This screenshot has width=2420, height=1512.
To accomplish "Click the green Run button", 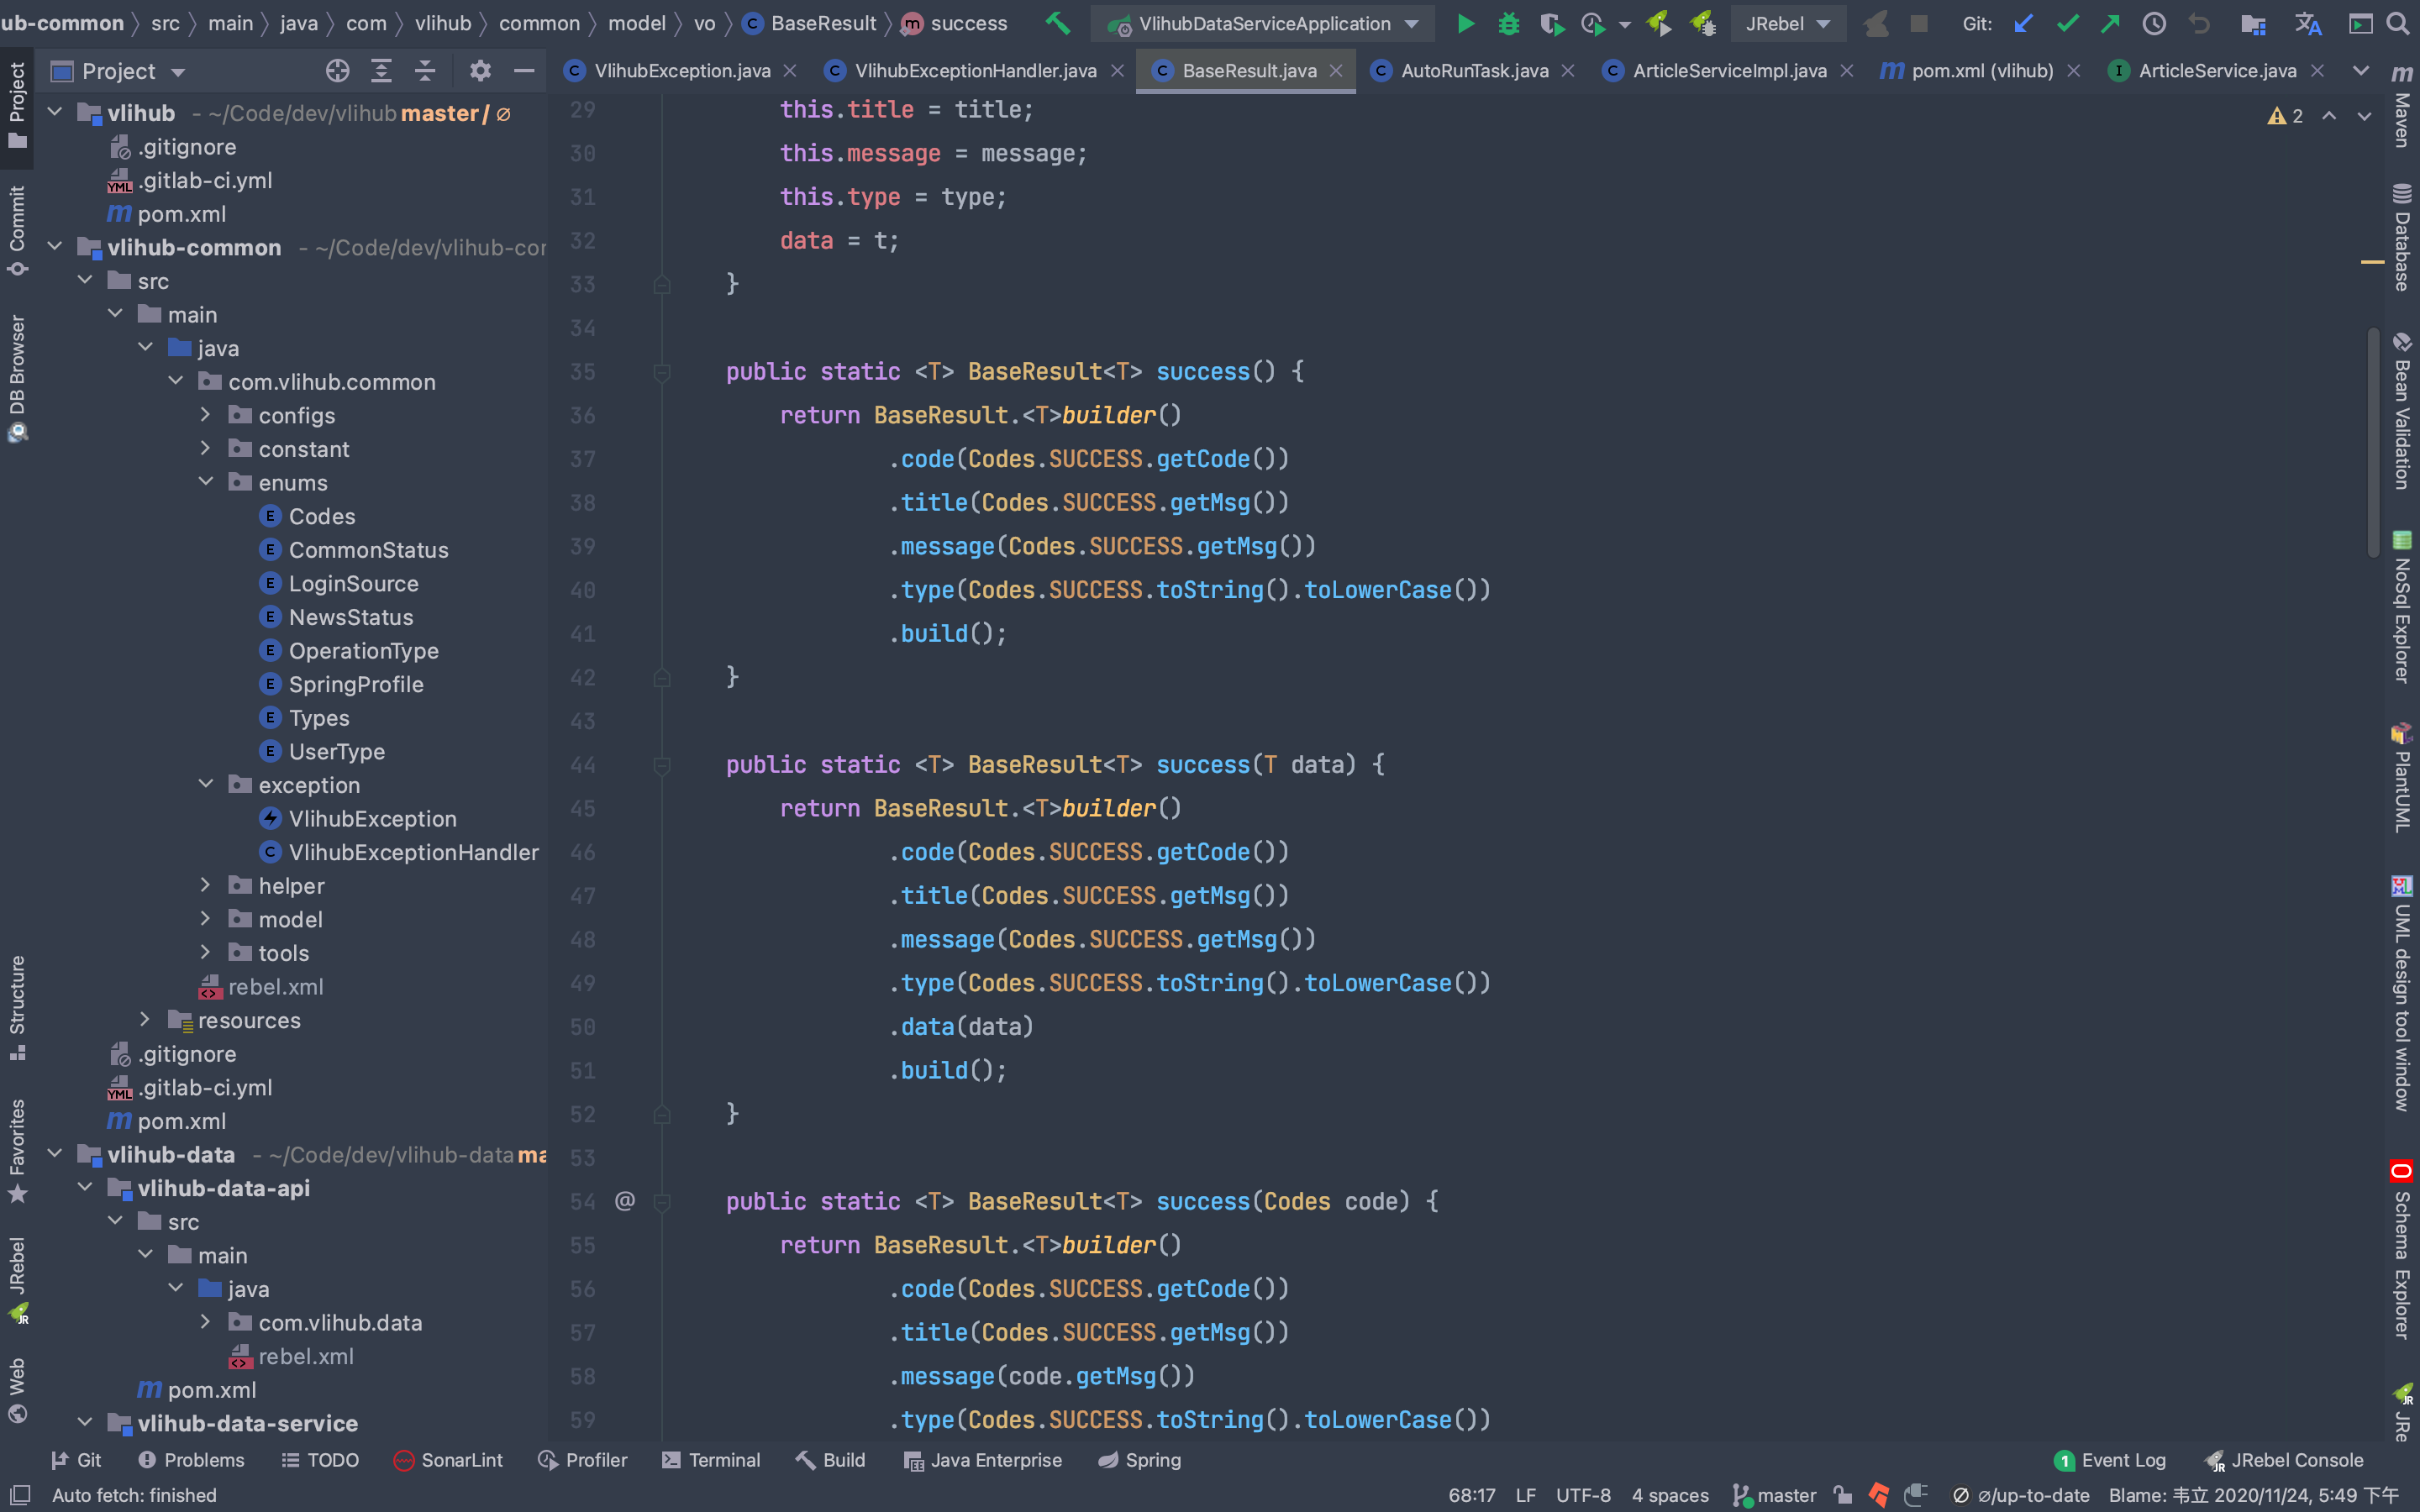I will 1465,24.
